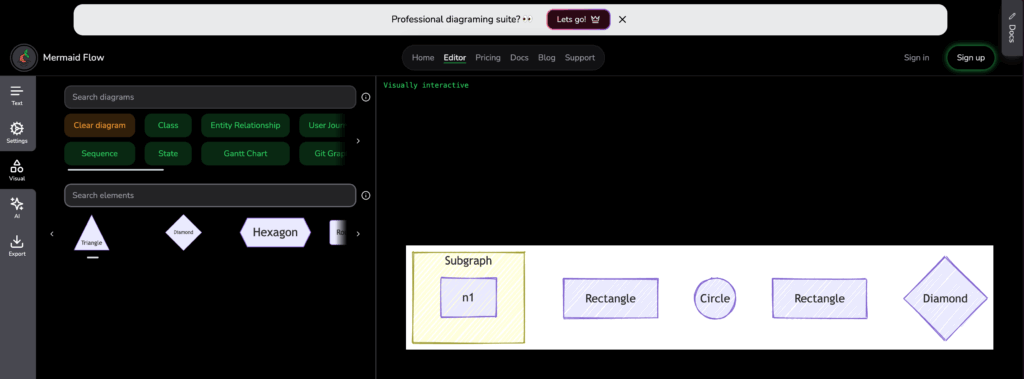Click the Sign up button

[970, 58]
